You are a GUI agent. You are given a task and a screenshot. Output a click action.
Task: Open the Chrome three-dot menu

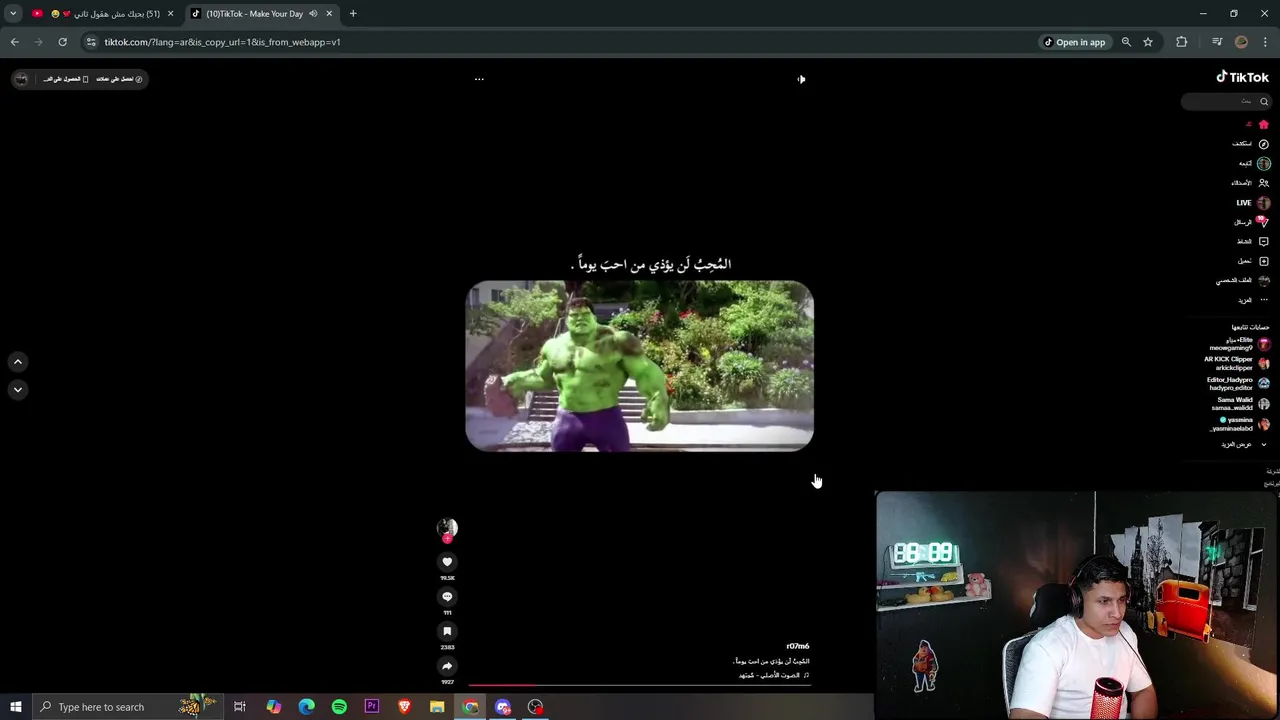(1266, 42)
